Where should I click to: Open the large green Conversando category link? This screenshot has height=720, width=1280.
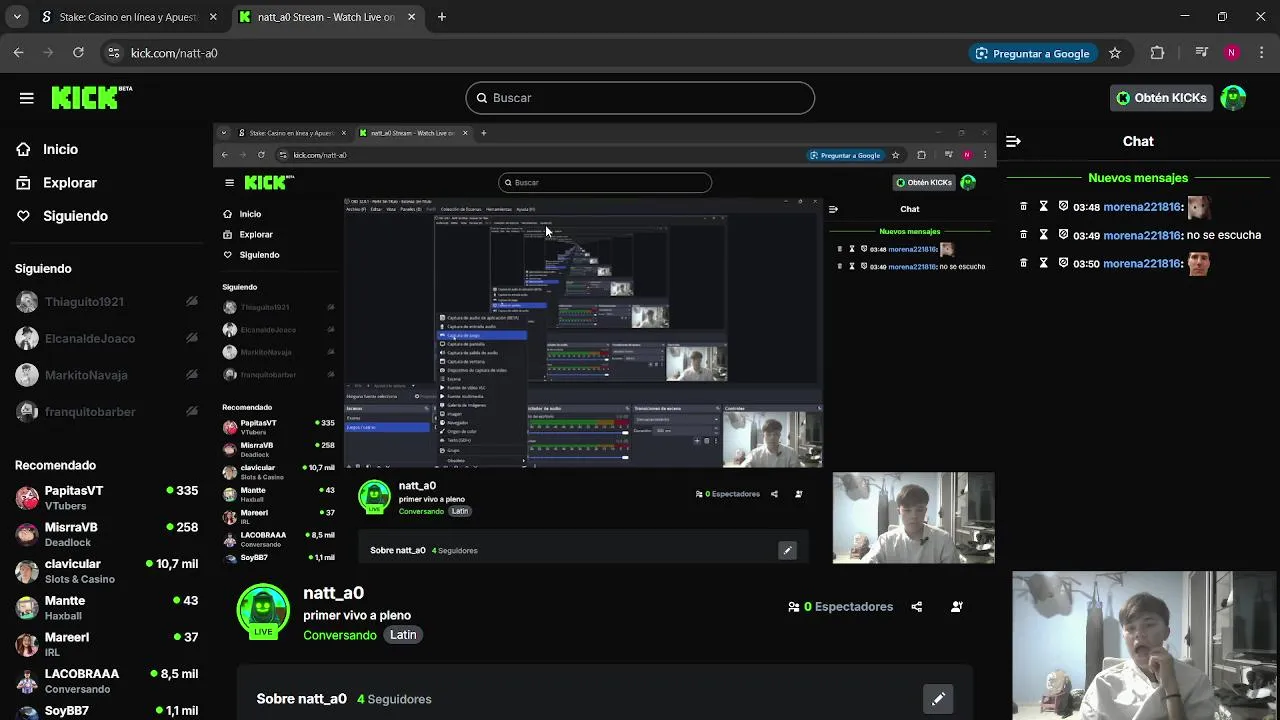[340, 635]
